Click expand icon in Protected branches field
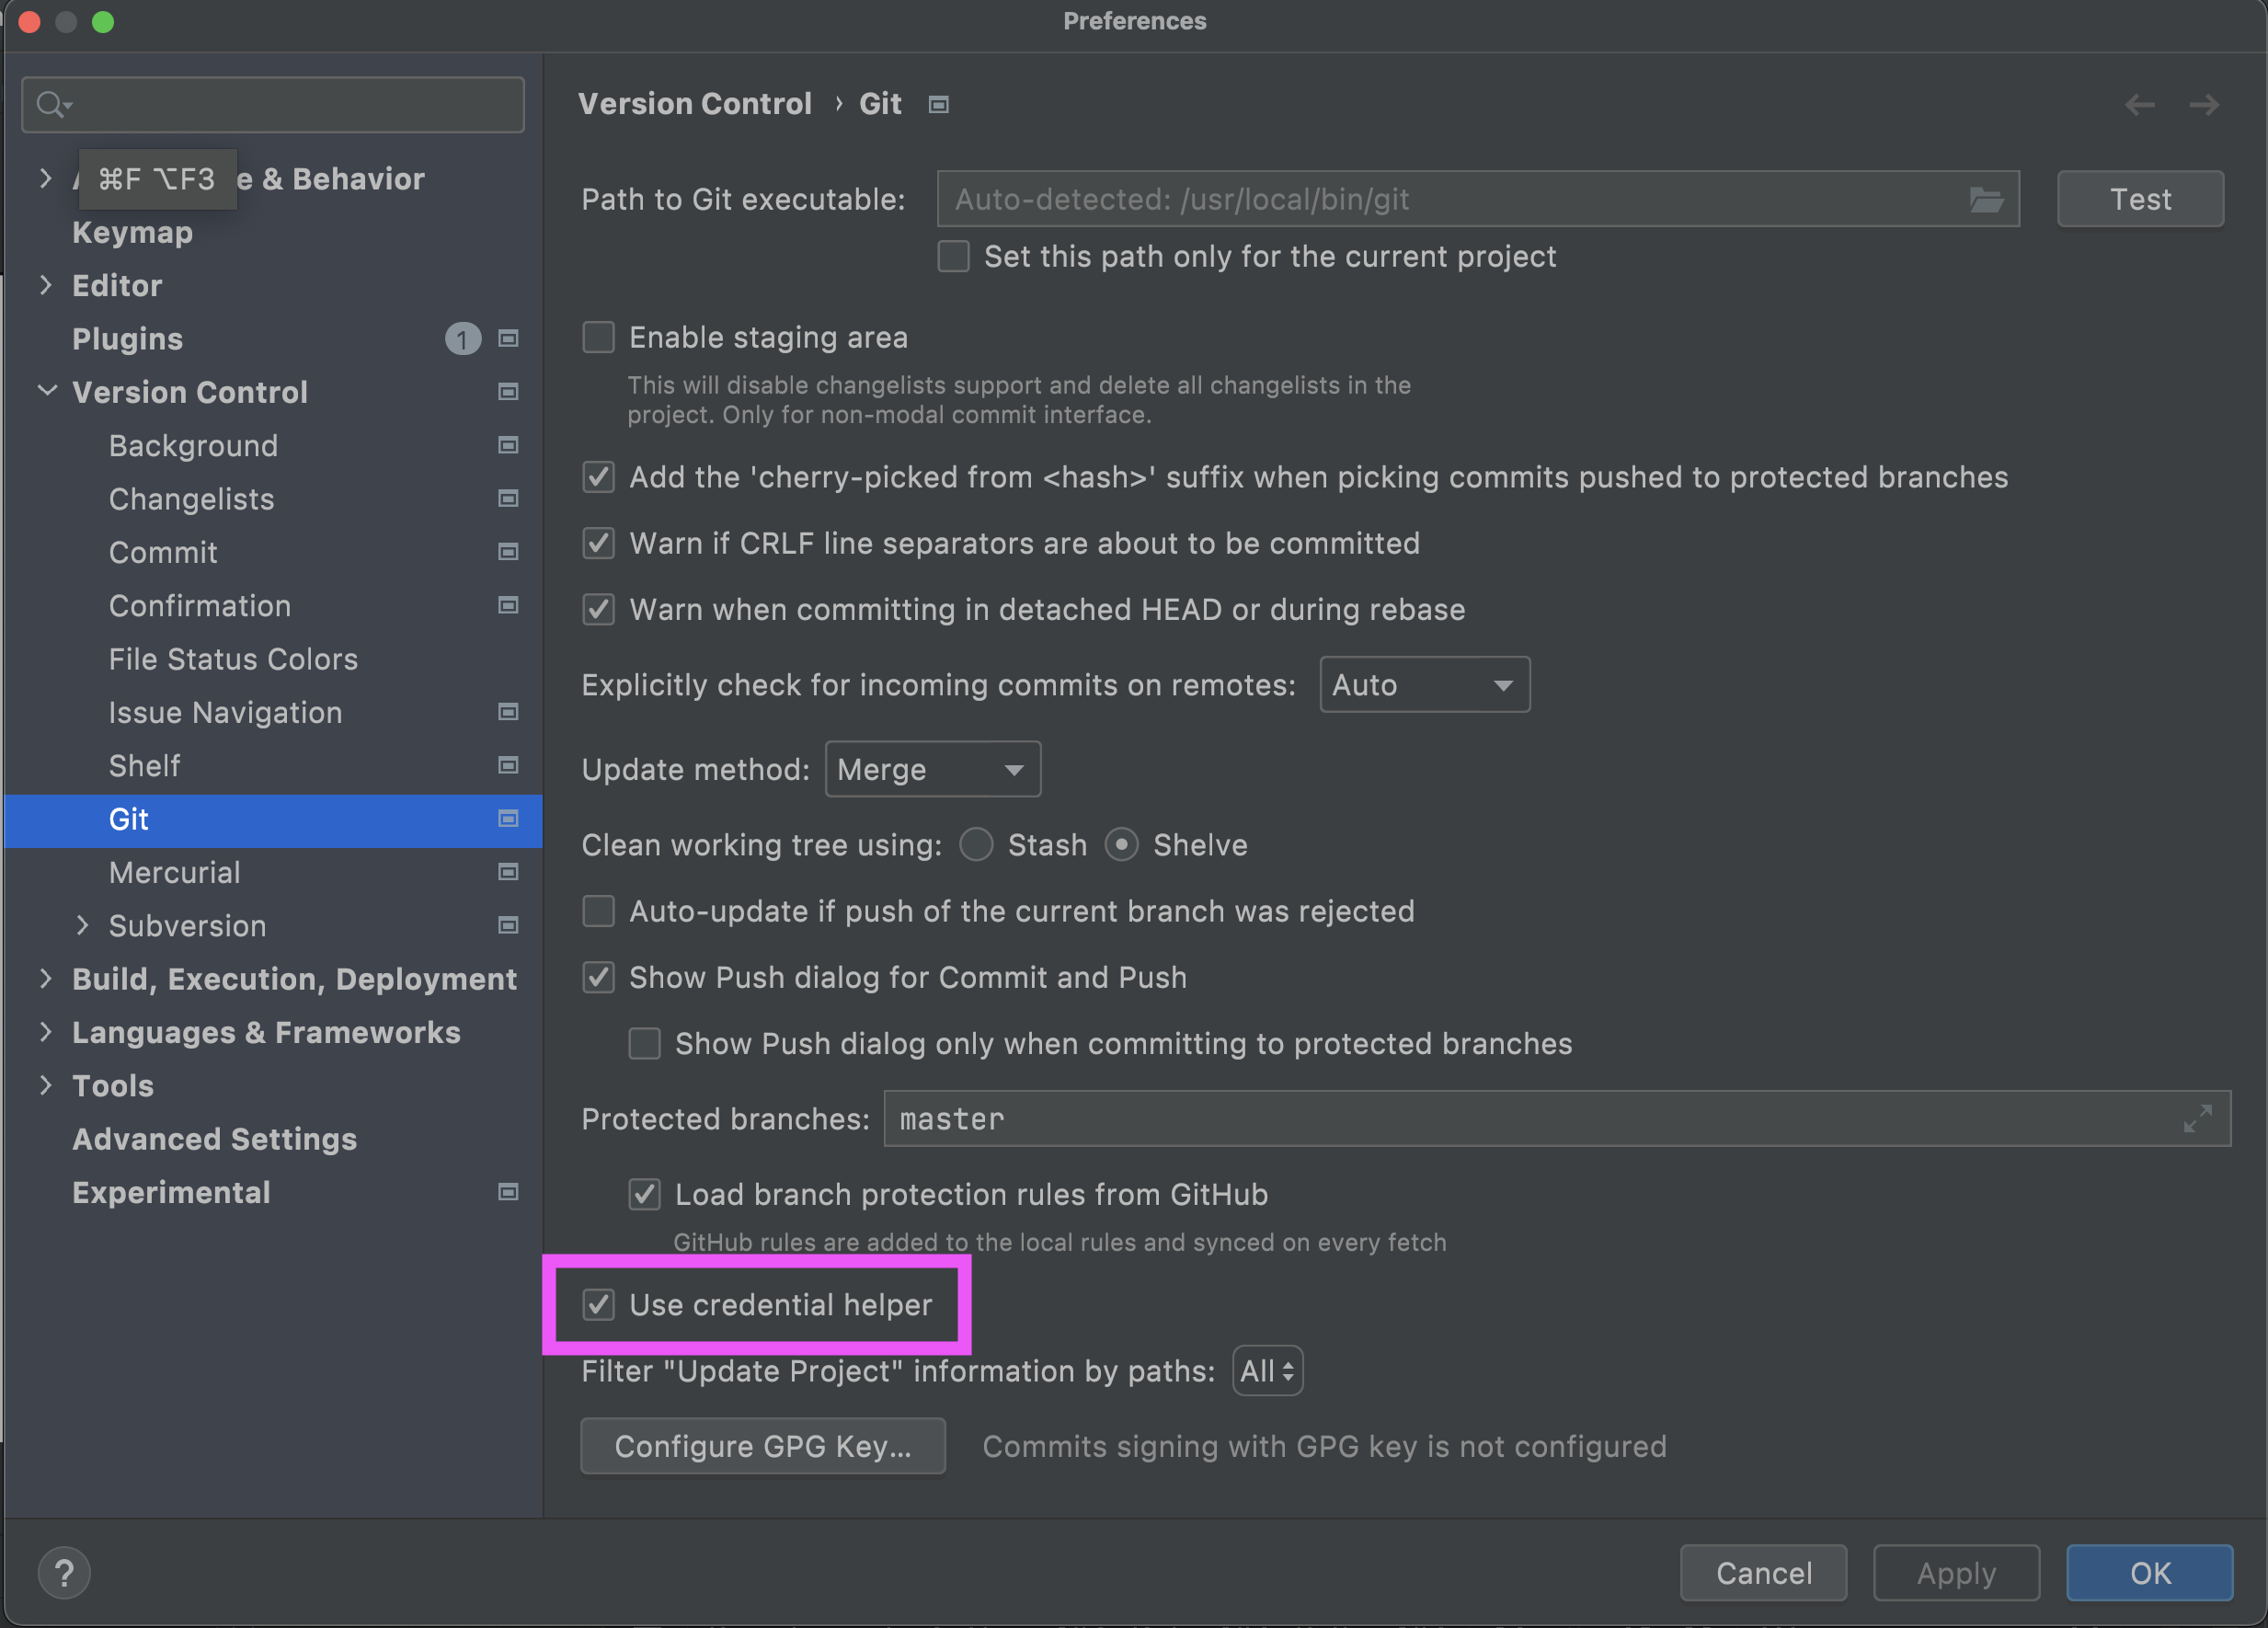 tap(2197, 1118)
